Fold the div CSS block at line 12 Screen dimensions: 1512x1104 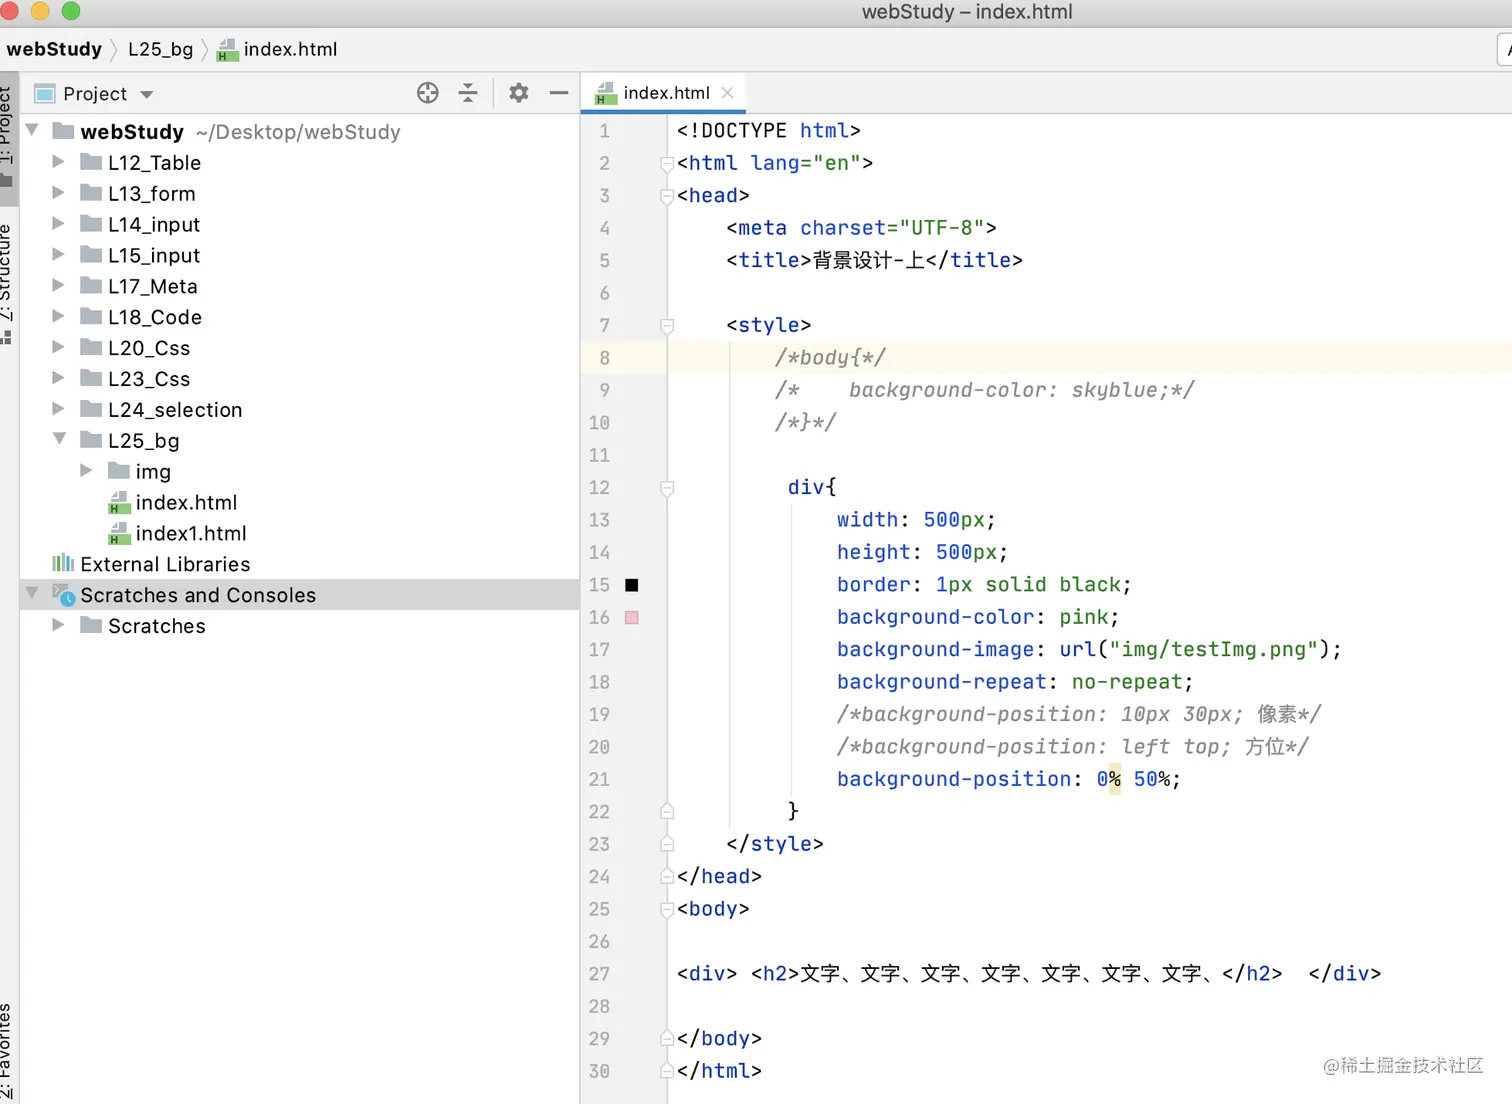667,488
